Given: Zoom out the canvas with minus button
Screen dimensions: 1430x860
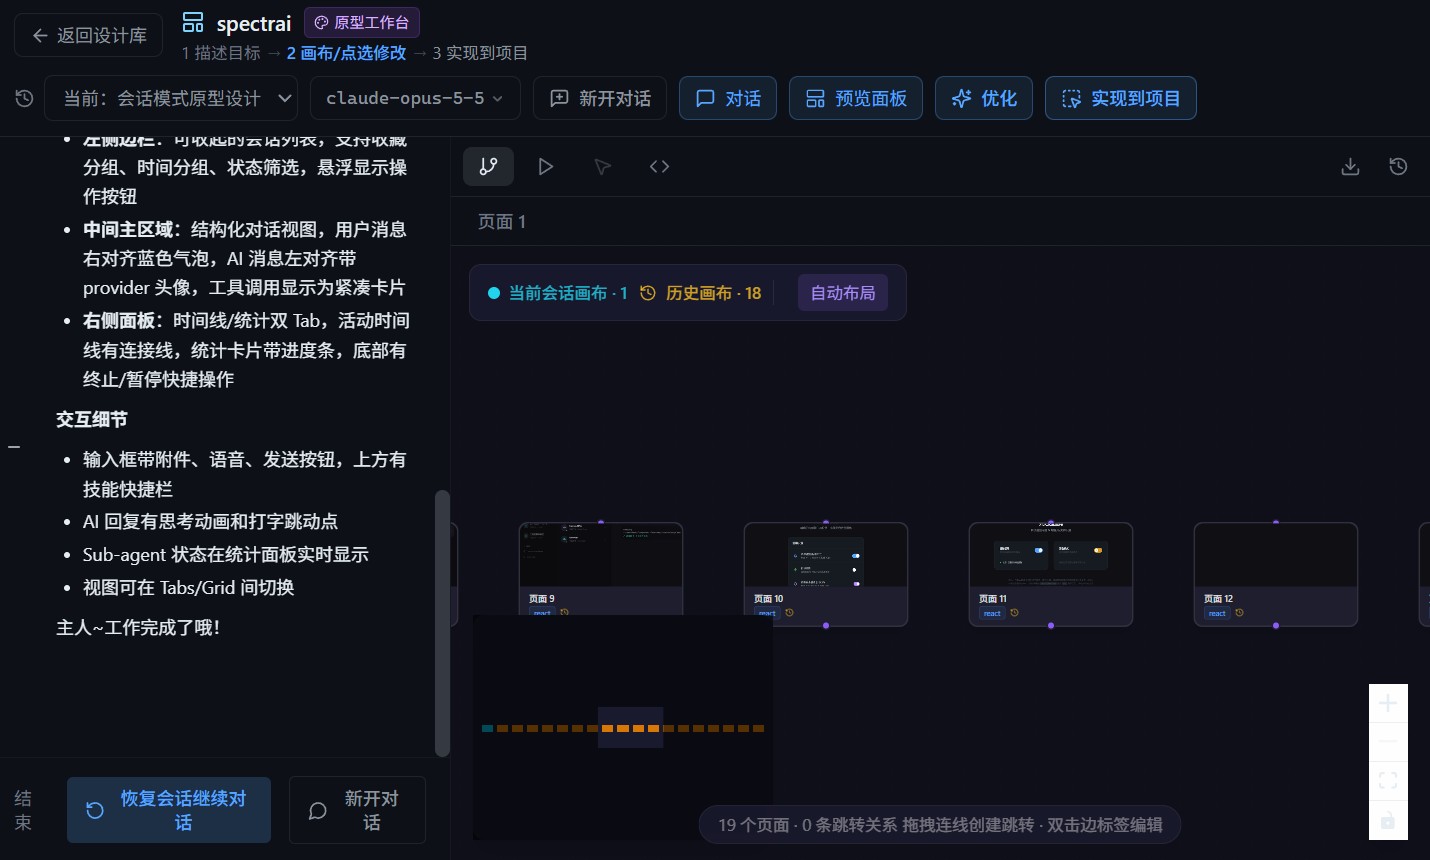Looking at the screenshot, I should click(x=1388, y=742).
